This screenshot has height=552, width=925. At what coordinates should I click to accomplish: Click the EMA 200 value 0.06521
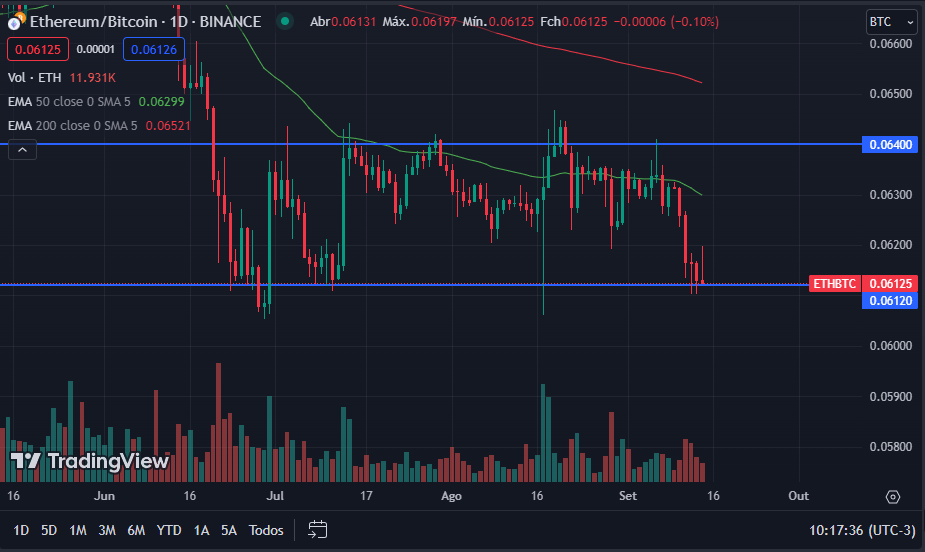tap(168, 126)
